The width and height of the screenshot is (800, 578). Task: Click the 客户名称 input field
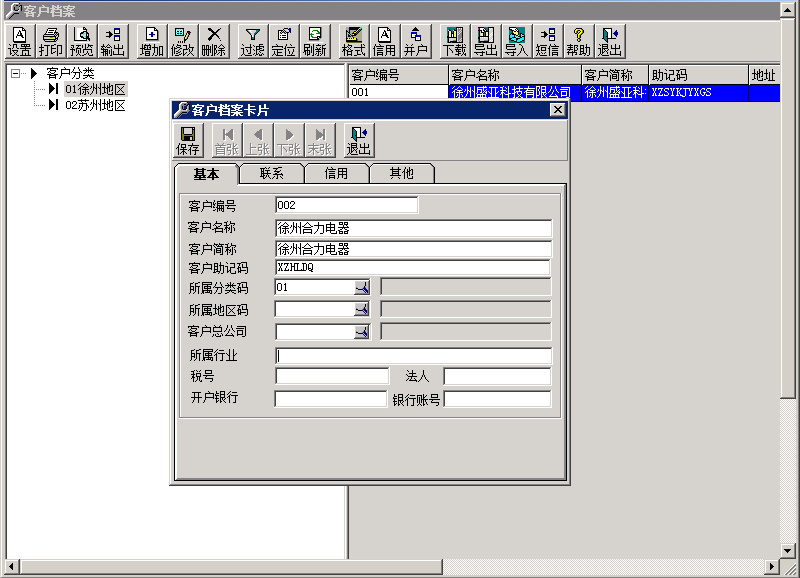coord(413,228)
